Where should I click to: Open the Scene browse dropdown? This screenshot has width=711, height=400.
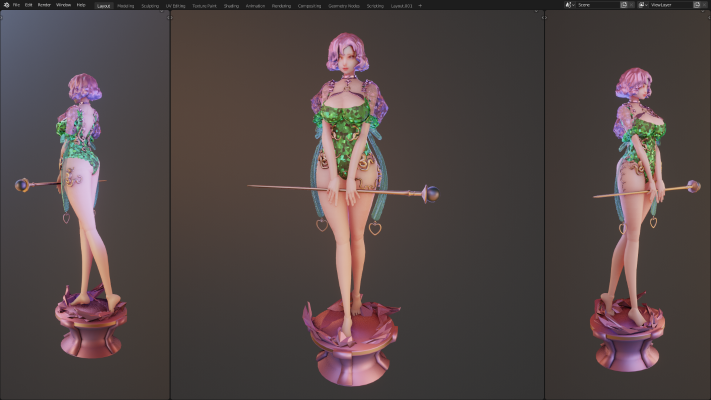point(570,5)
